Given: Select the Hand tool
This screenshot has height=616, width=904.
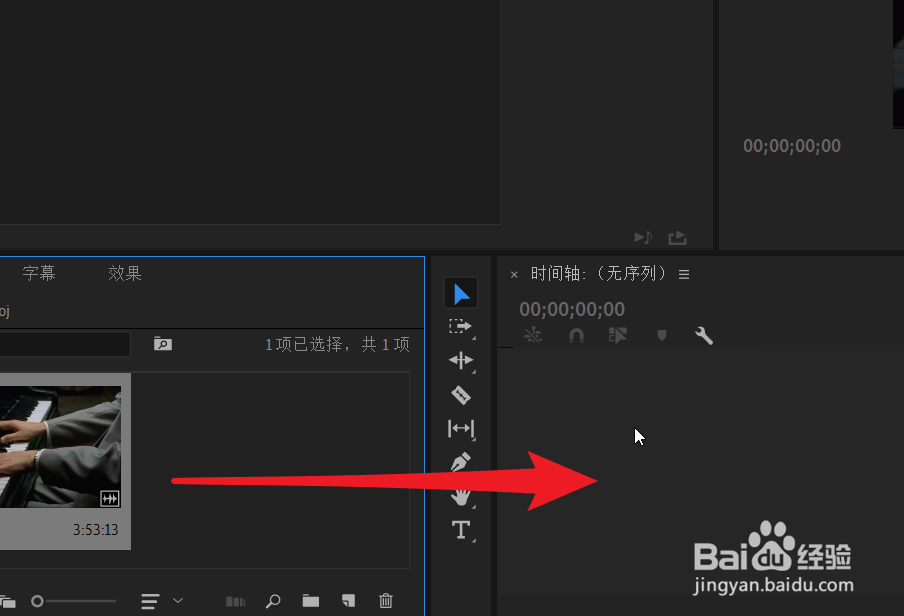Looking at the screenshot, I should click(461, 497).
